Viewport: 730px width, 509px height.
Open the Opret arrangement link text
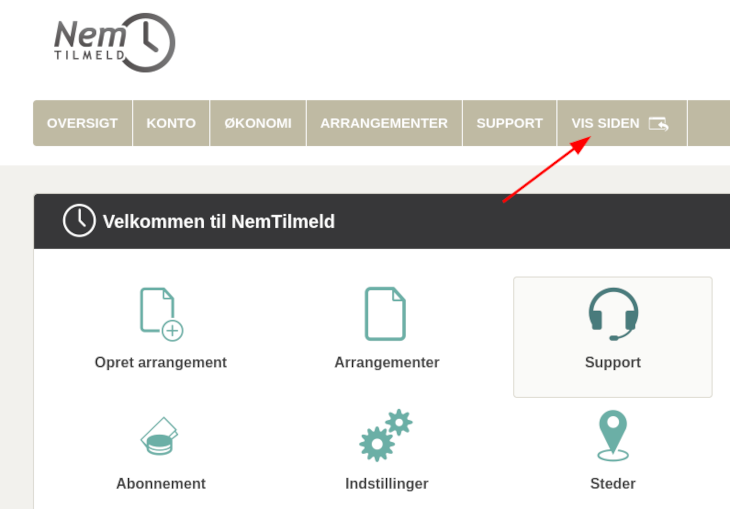[161, 362]
